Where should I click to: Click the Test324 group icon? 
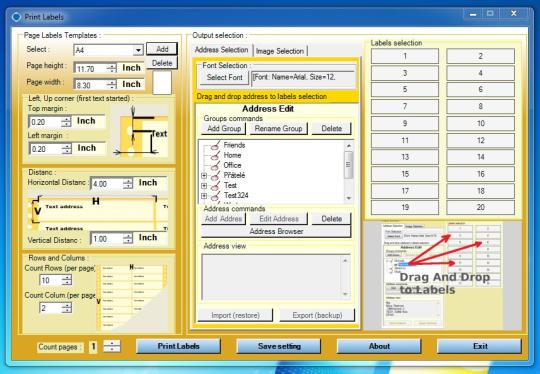216,196
